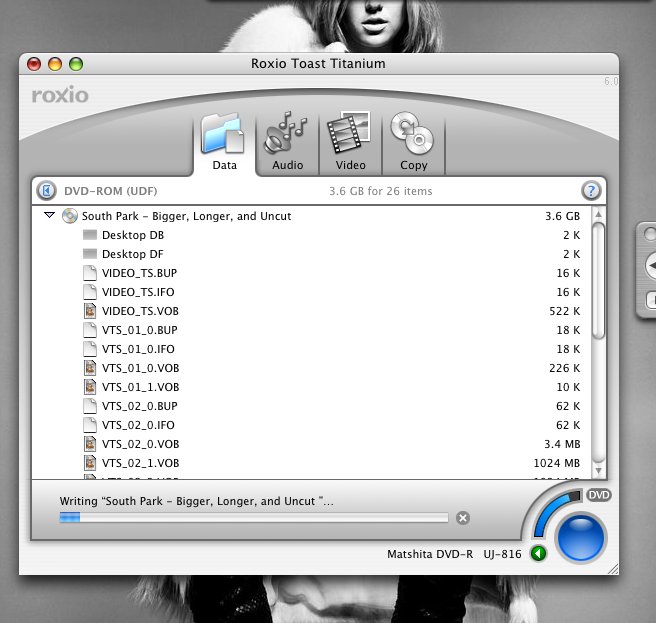Click the VIDEO_TS.BUP file icon
Viewport: 656px width, 623px height.
pos(90,273)
